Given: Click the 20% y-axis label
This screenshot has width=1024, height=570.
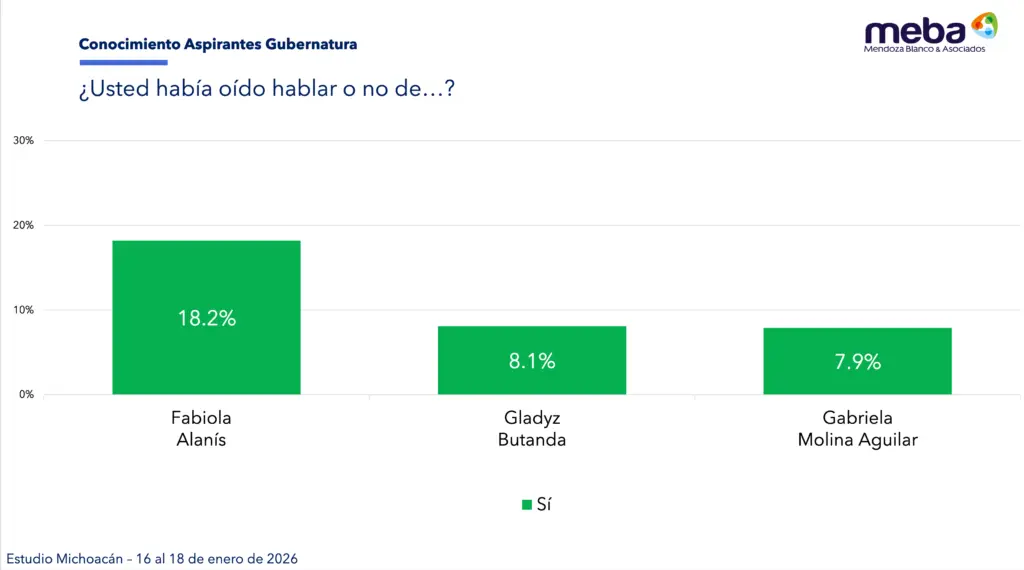Looking at the screenshot, I should point(23,226).
